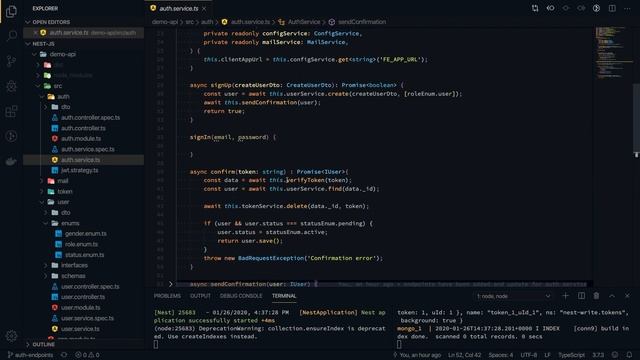Maximize the terminal panel with chevron up
The image size is (640, 360).
(x=612, y=296)
